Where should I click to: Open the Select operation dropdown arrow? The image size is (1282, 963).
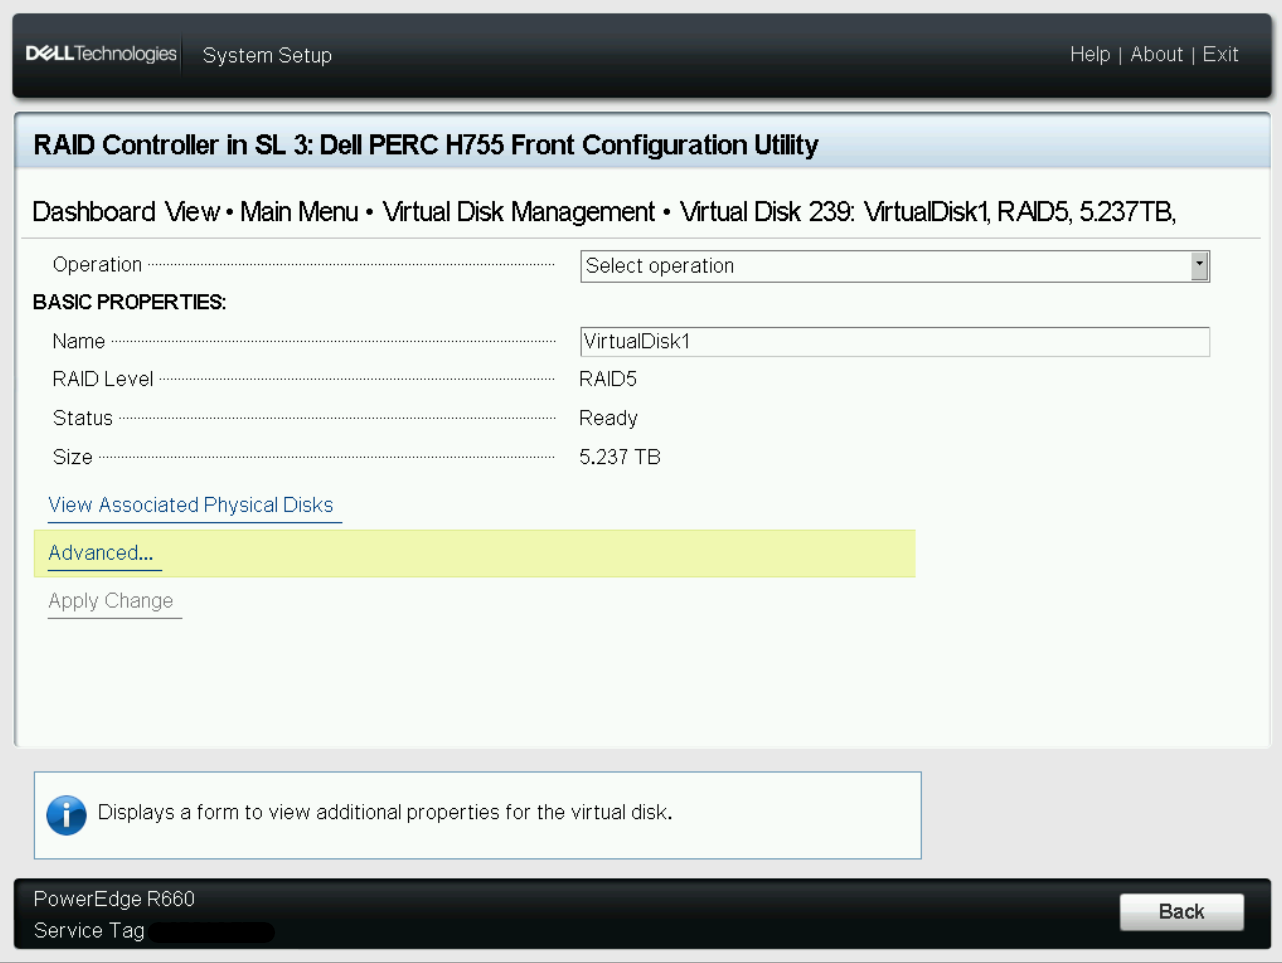[x=1199, y=266]
